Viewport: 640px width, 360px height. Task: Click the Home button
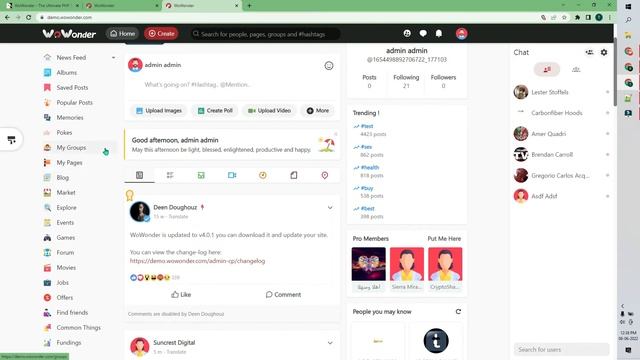122,33
